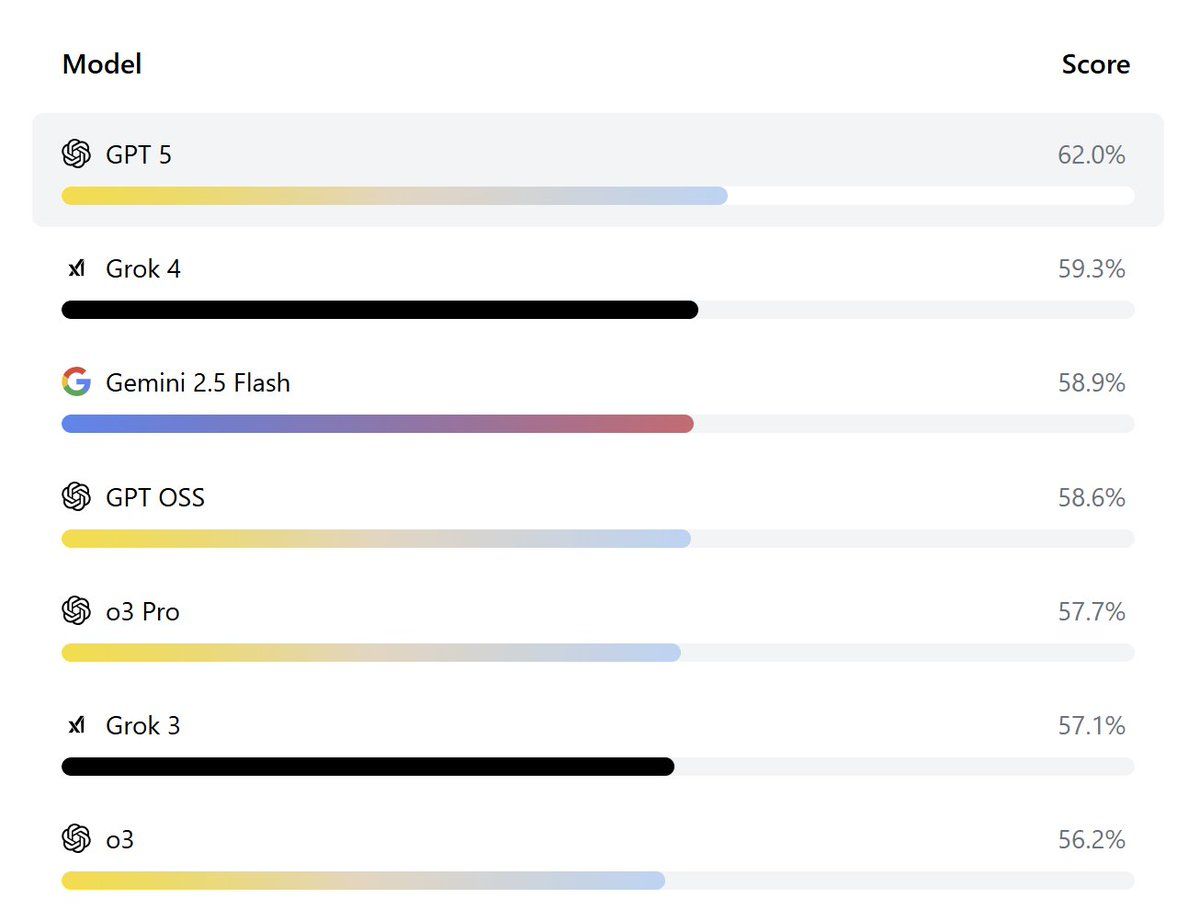Click the GPT OSS model name

pos(155,497)
